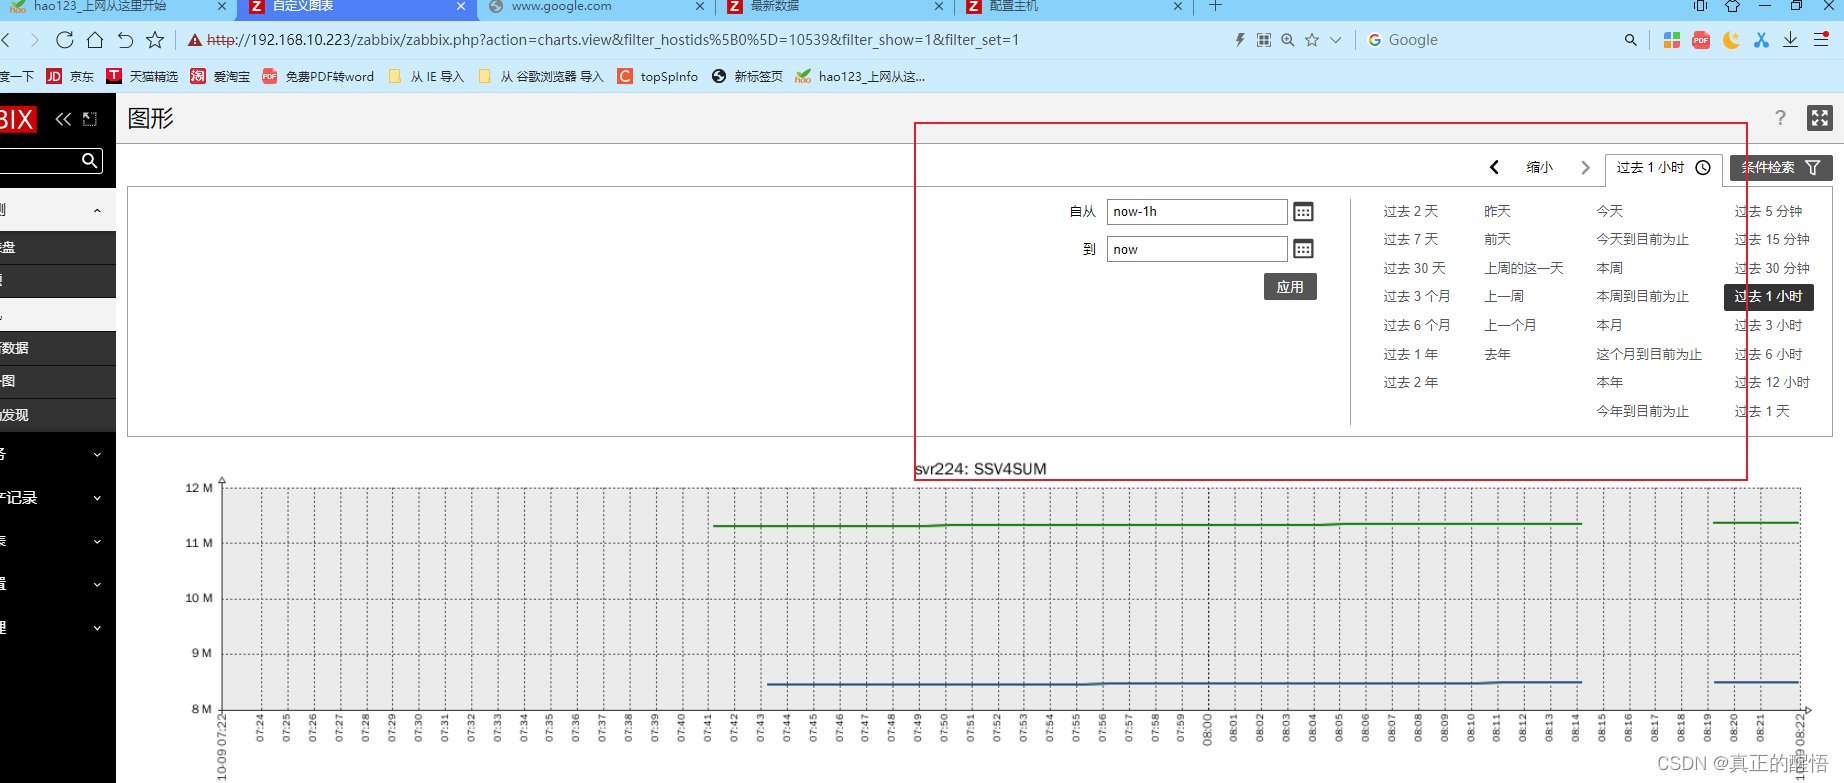Click the lightning speed-mode icon
Viewport: 1844px width, 783px height.
pyautogui.click(x=1240, y=40)
